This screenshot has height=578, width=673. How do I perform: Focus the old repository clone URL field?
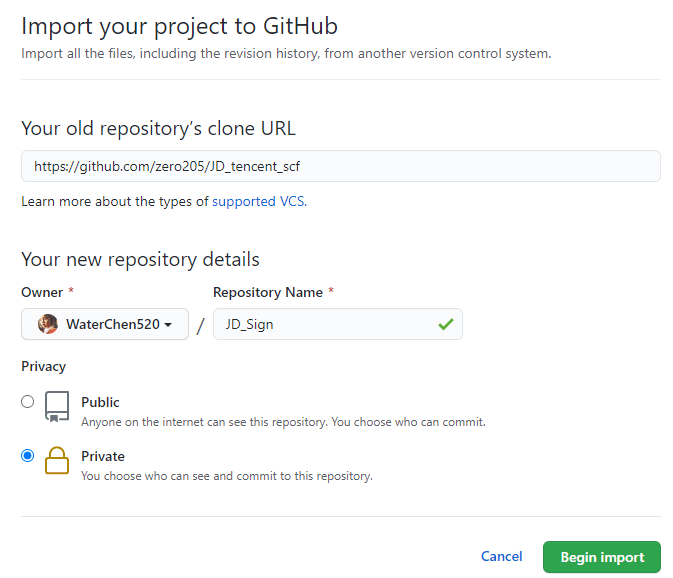pos(340,166)
